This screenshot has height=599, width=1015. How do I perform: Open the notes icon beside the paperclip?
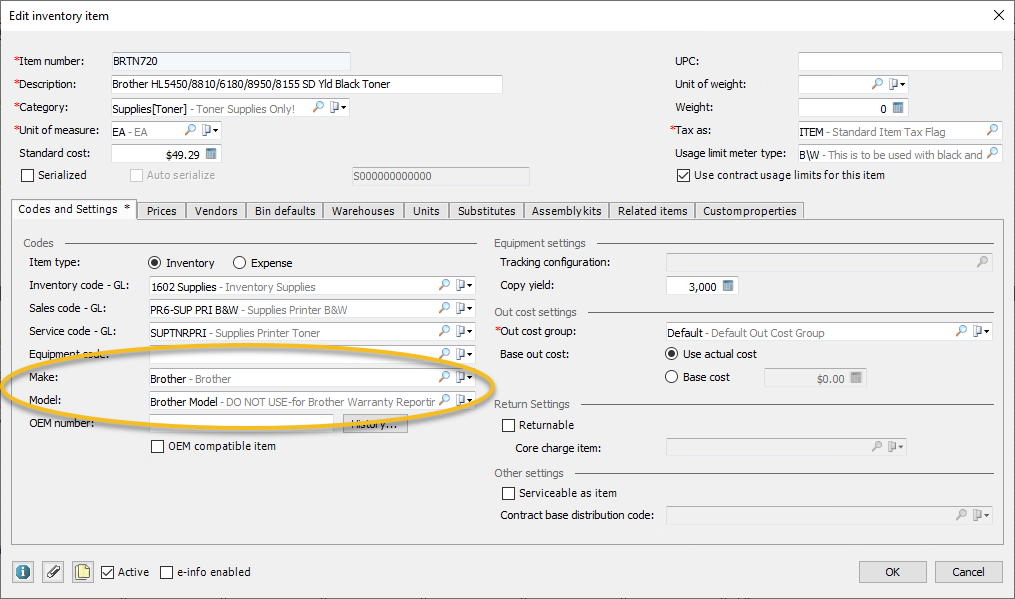pos(83,572)
